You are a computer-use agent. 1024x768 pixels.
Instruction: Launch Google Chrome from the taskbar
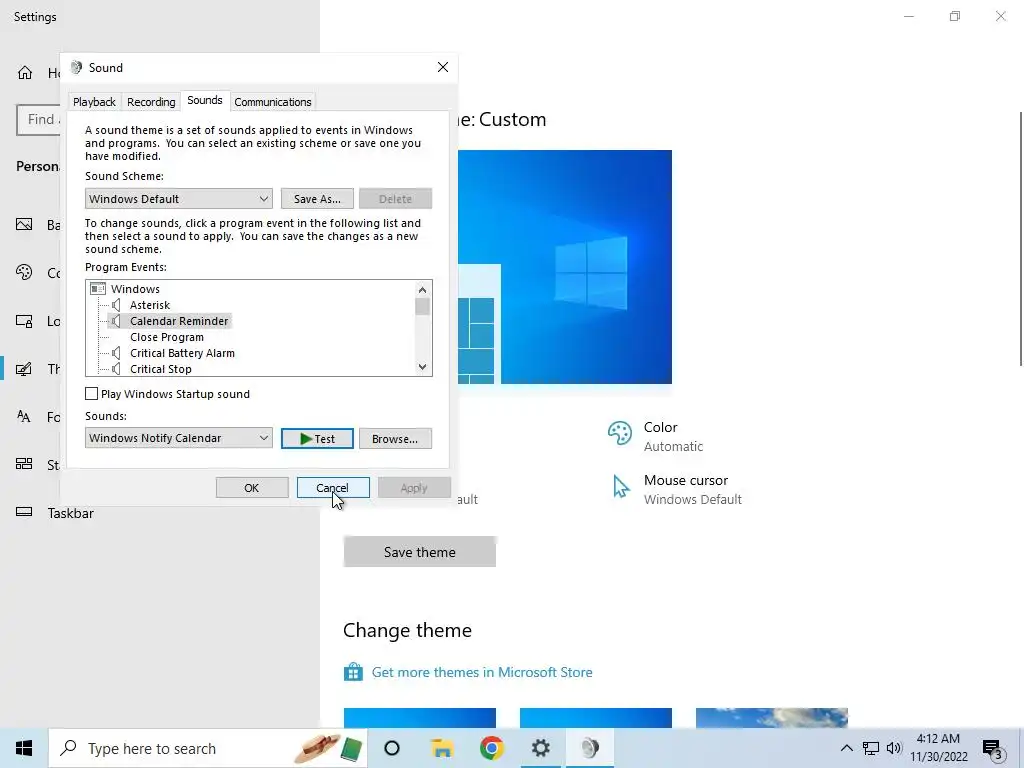pyautogui.click(x=492, y=748)
